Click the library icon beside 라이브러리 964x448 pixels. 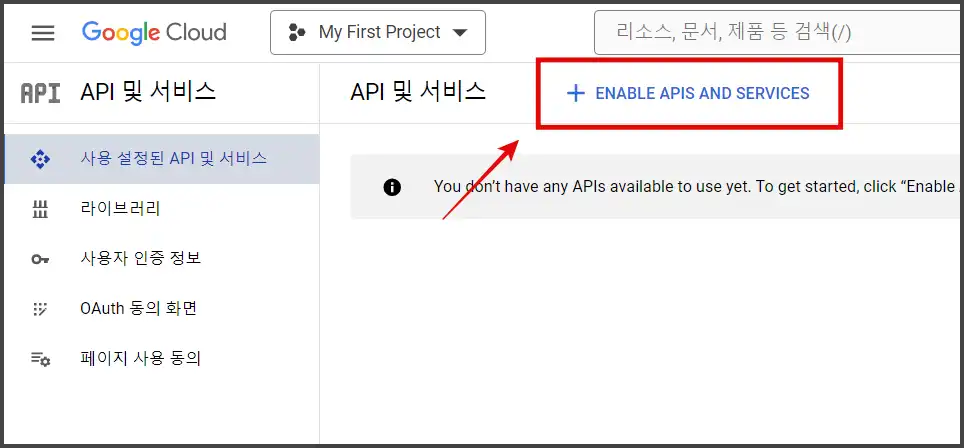click(x=40, y=210)
